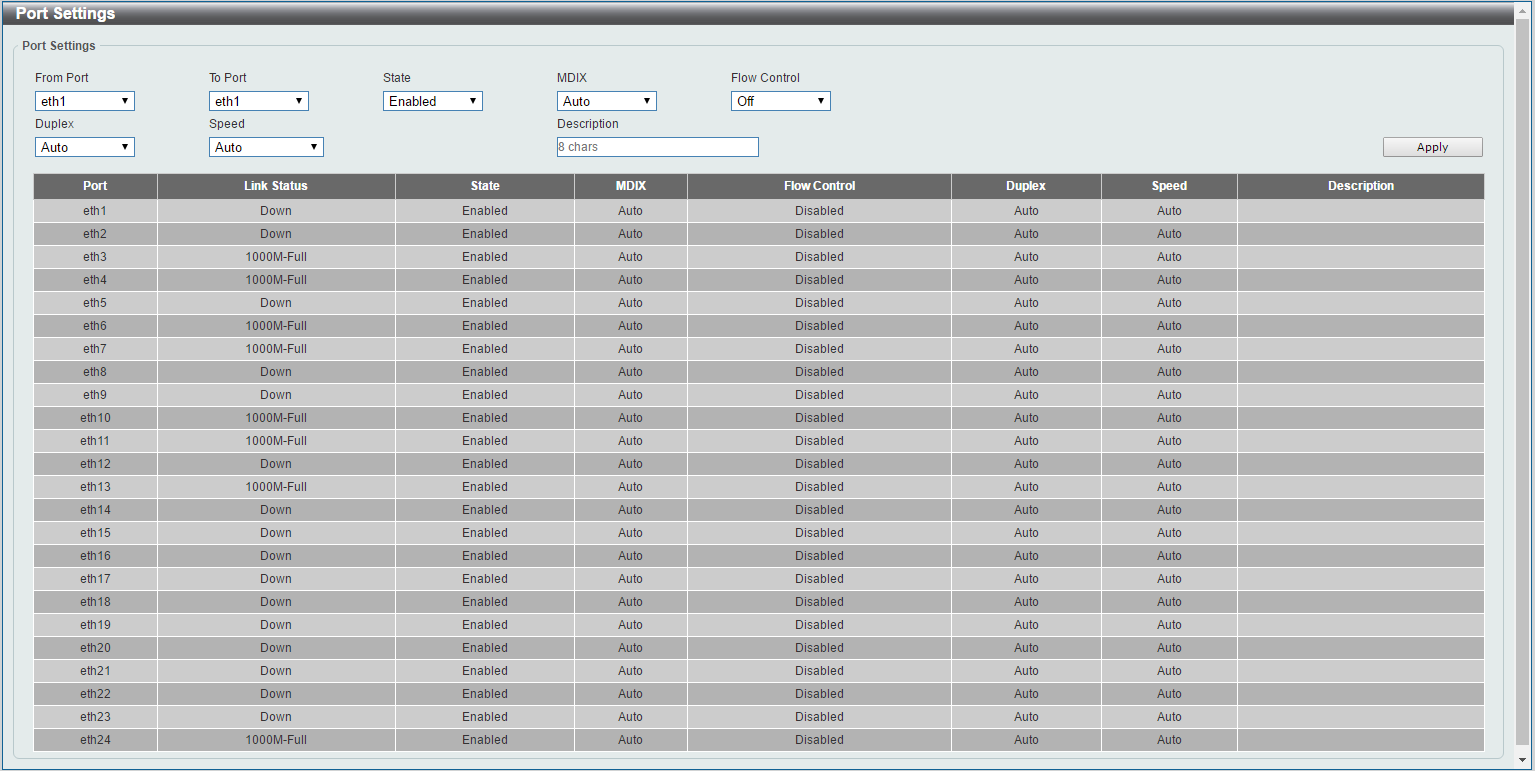Image resolution: width=1535 pixels, height=771 pixels.
Task: Click the Description column header
Action: click(1360, 186)
